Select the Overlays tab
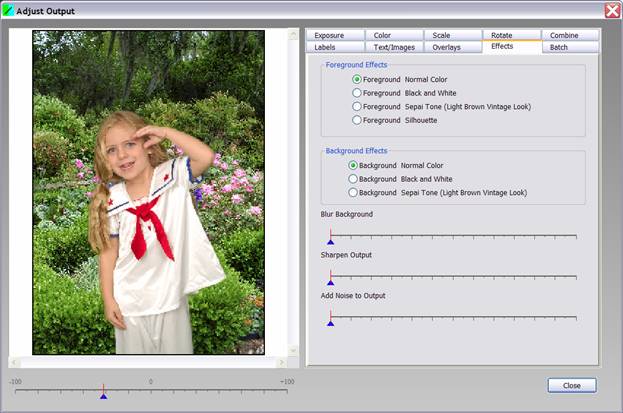623x413 pixels. tap(453, 47)
